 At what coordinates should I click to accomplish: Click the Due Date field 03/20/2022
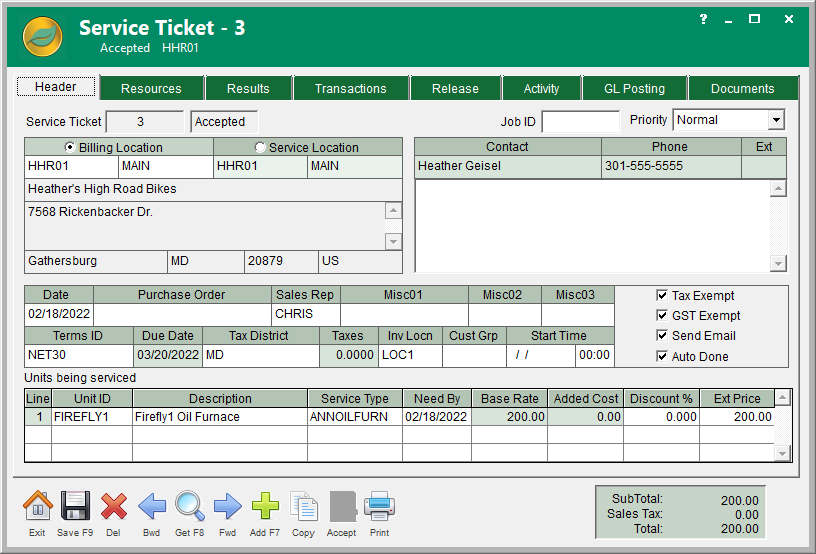(x=168, y=355)
